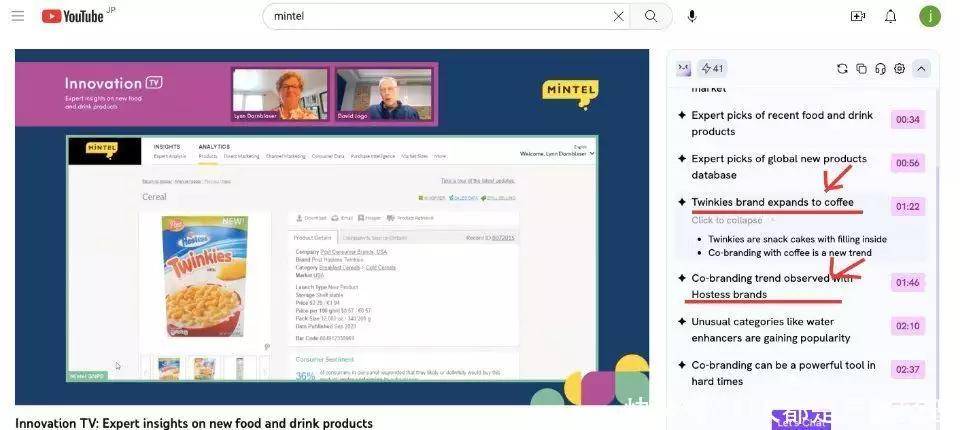The height and width of the screenshot is (430, 960).
Task: Click the lightning 41 credits badge
Action: click(x=712, y=69)
